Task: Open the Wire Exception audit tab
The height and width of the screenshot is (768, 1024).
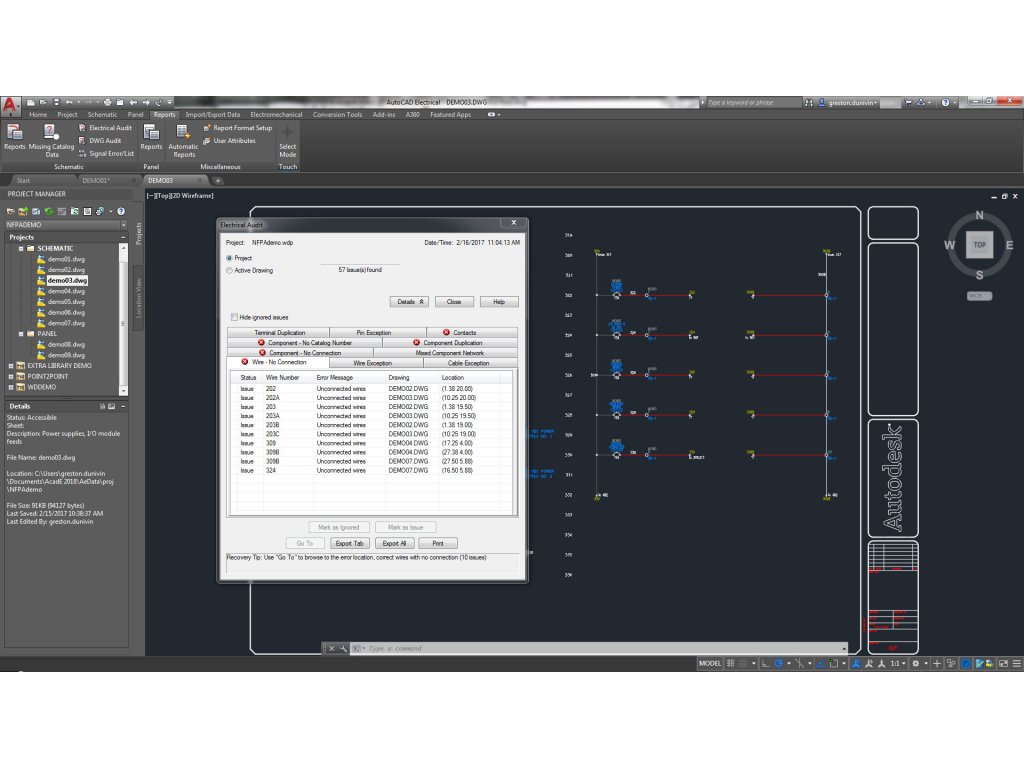Action: [376, 363]
